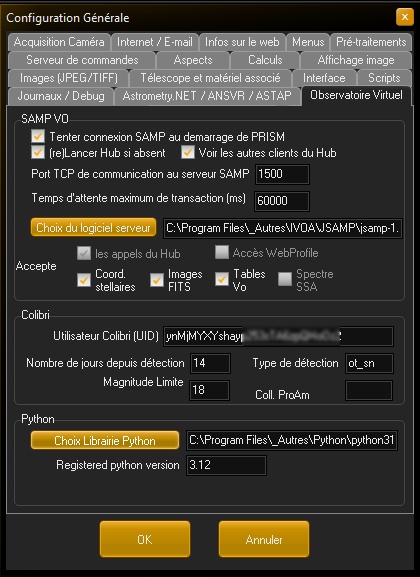The image size is (420, 577).
Task: Confirm settings with the OK button
Action: pos(145,539)
